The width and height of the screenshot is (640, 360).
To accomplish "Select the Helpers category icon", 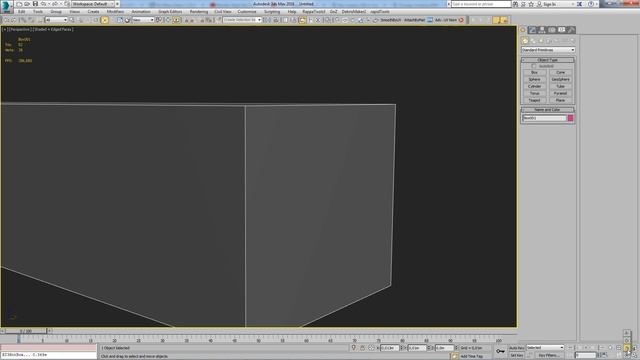I will point(557,41).
